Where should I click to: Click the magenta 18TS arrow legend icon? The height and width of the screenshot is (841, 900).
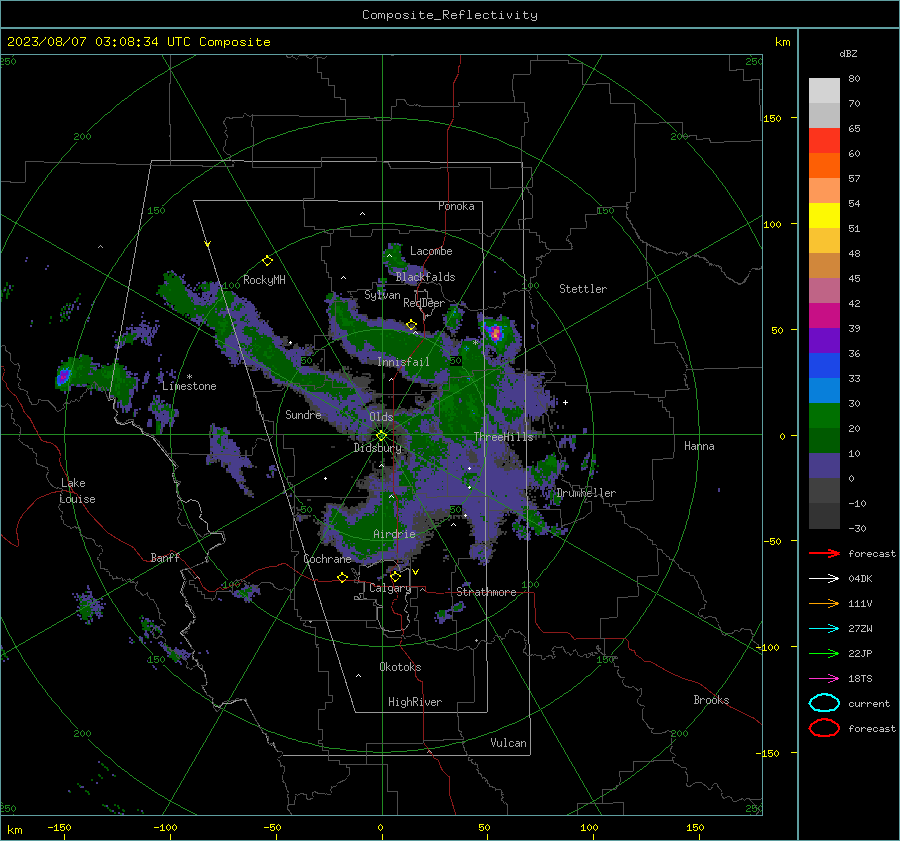[824, 679]
